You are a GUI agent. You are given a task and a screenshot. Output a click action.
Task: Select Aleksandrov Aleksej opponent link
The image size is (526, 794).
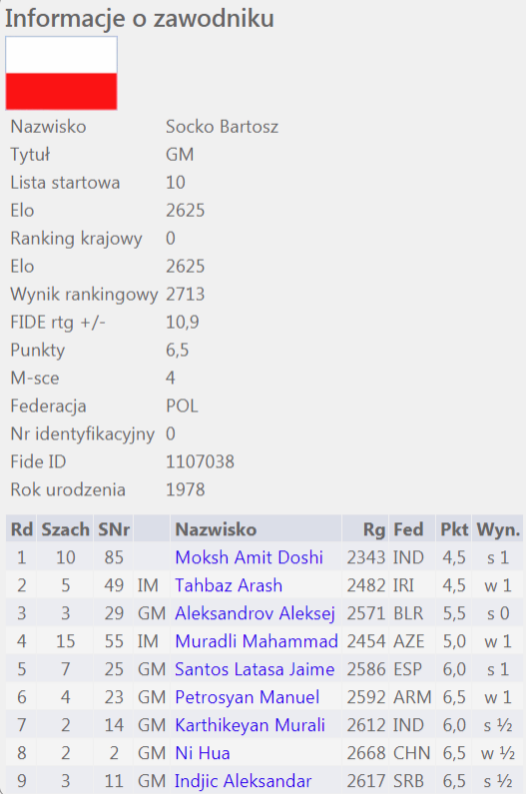click(x=255, y=613)
